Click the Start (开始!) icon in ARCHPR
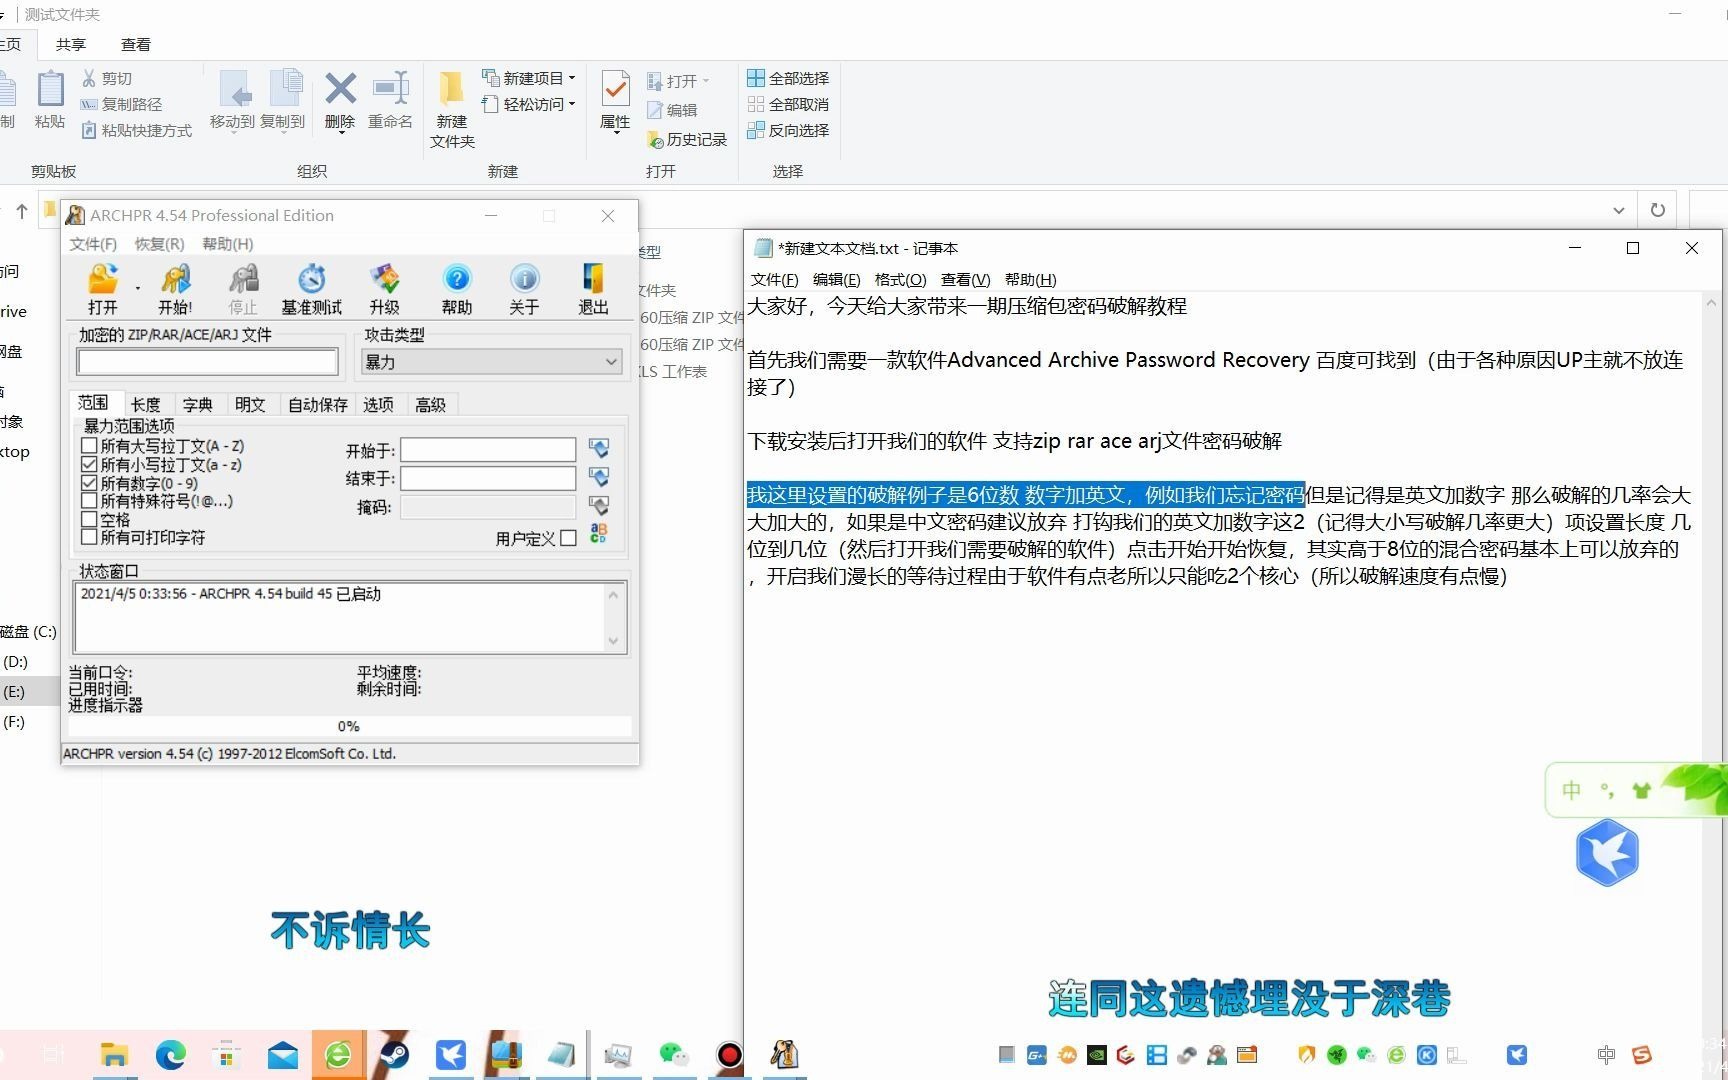1728x1080 pixels. (175, 289)
